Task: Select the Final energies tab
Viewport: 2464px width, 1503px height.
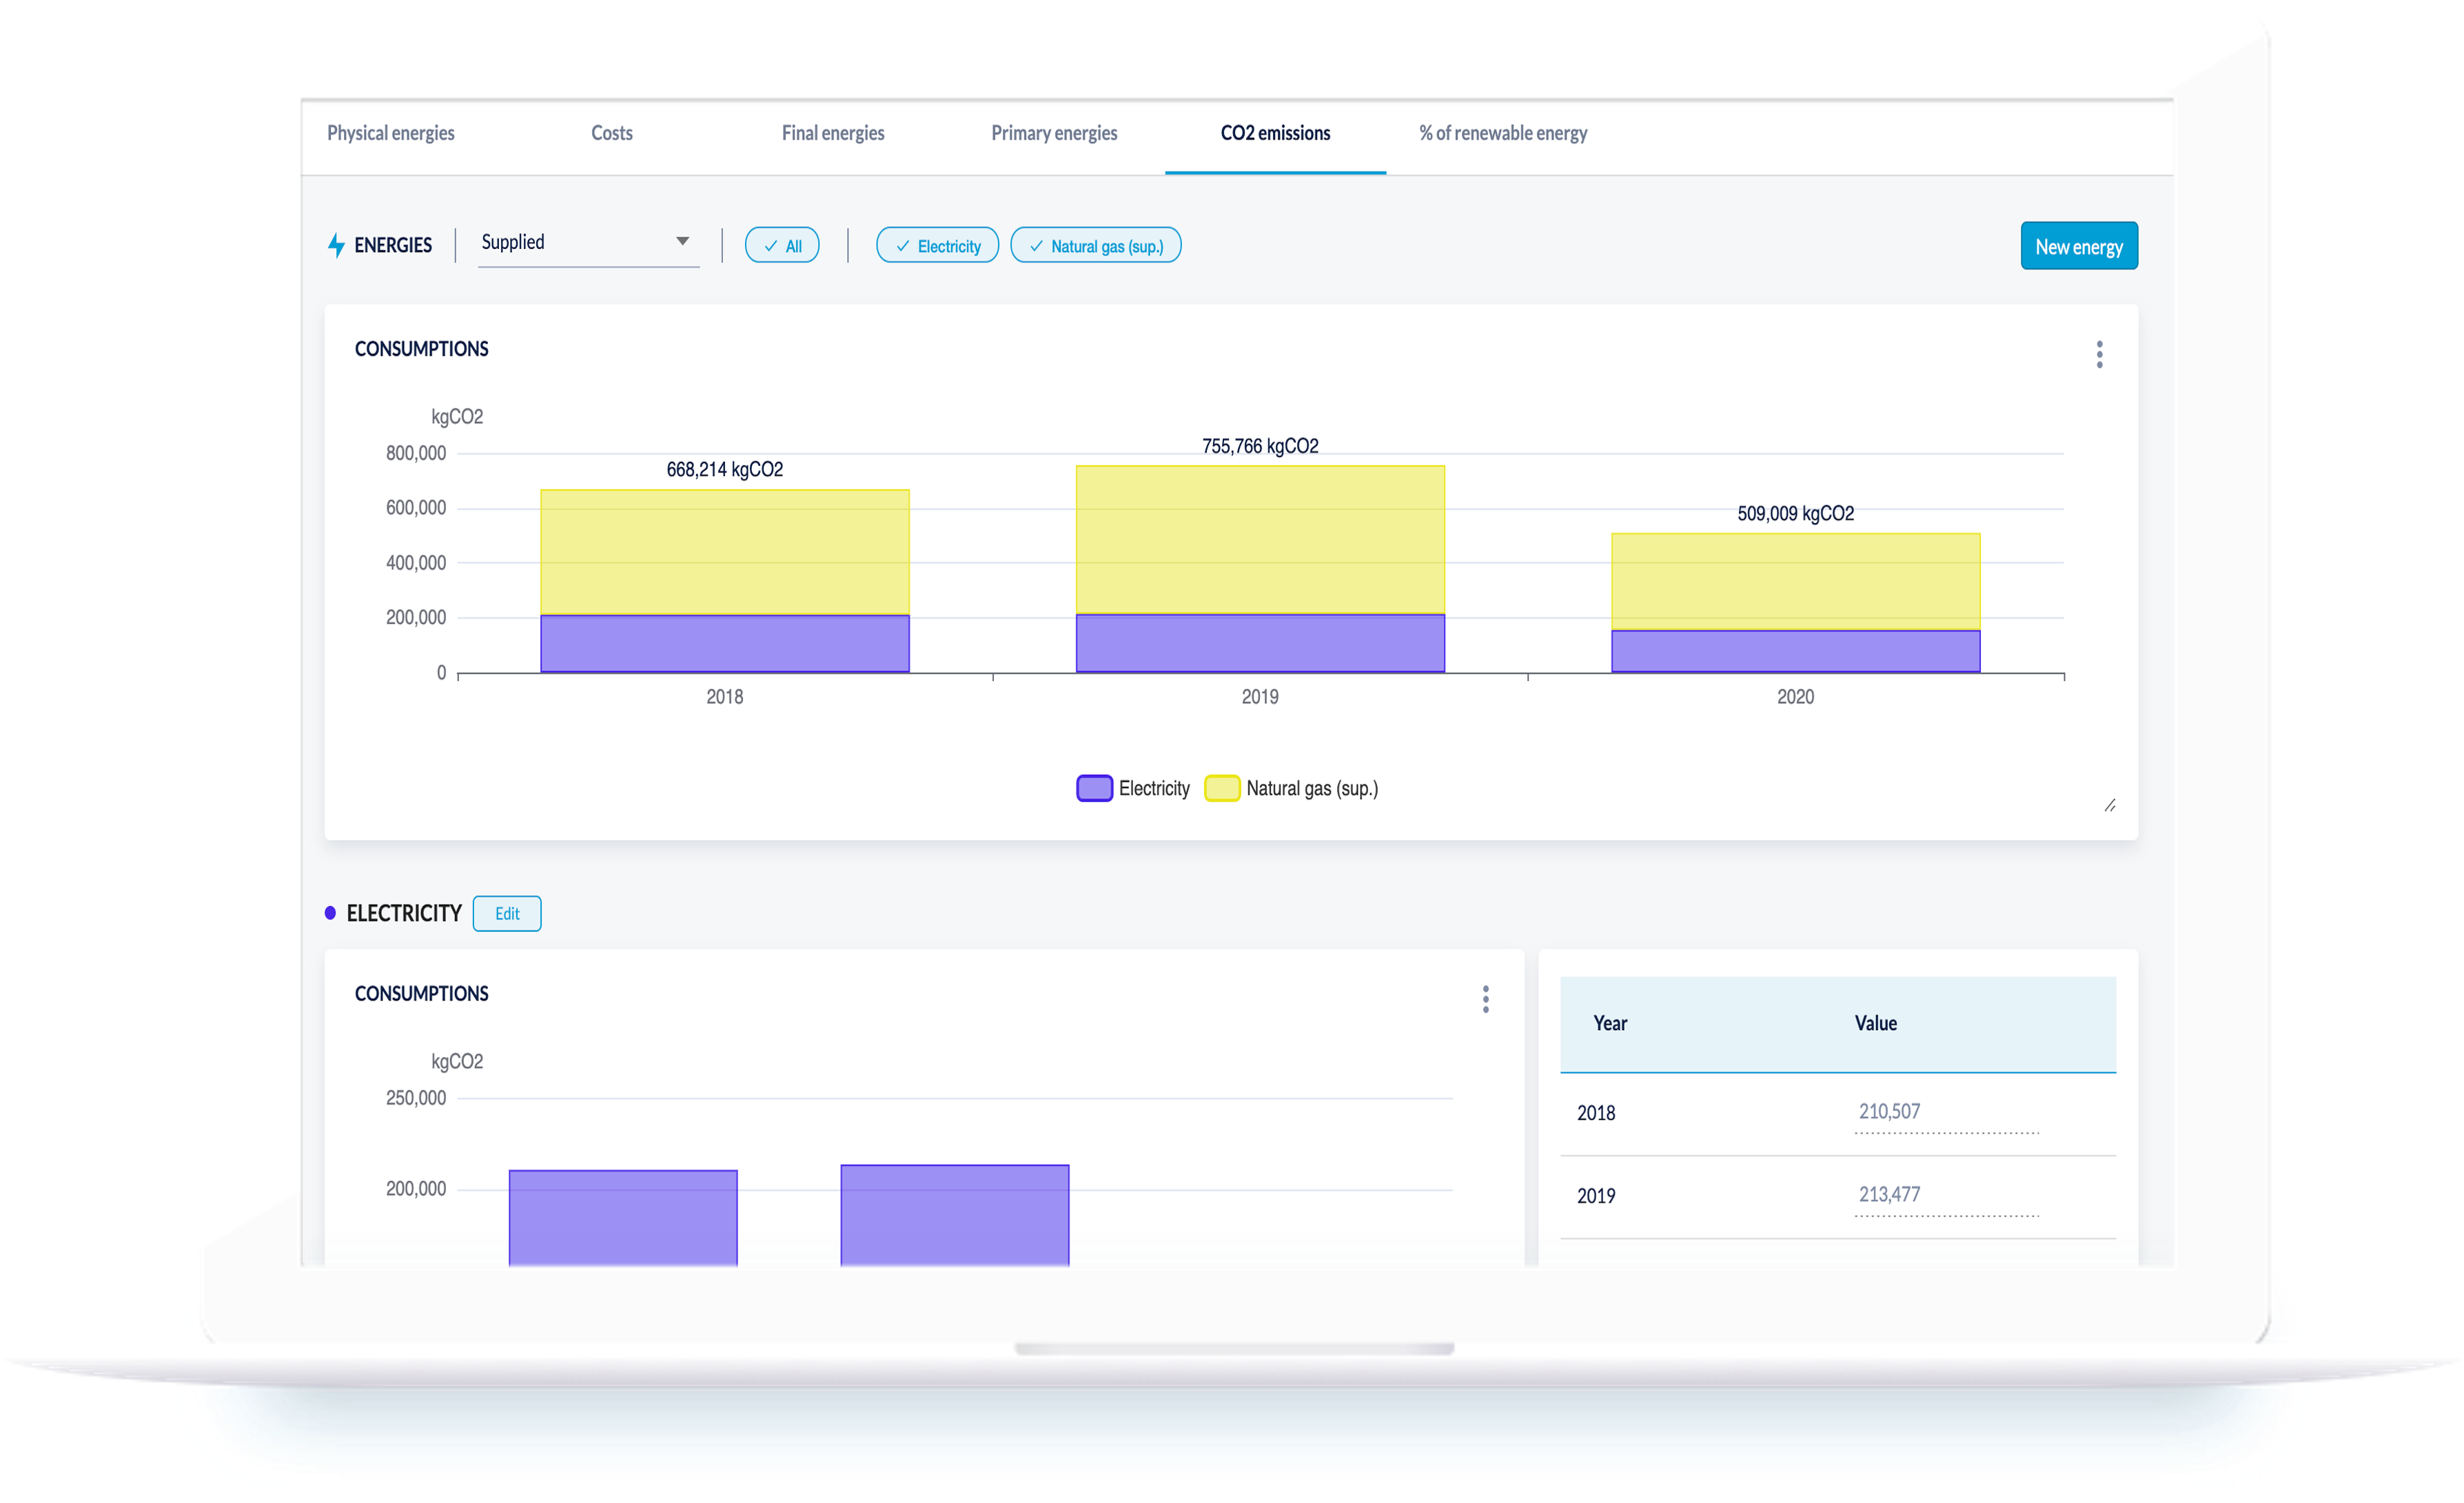Action: point(832,133)
